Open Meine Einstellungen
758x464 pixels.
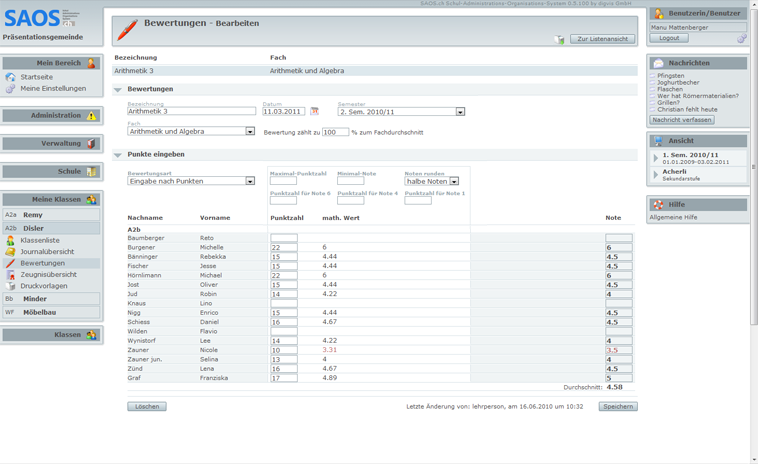click(x=53, y=88)
